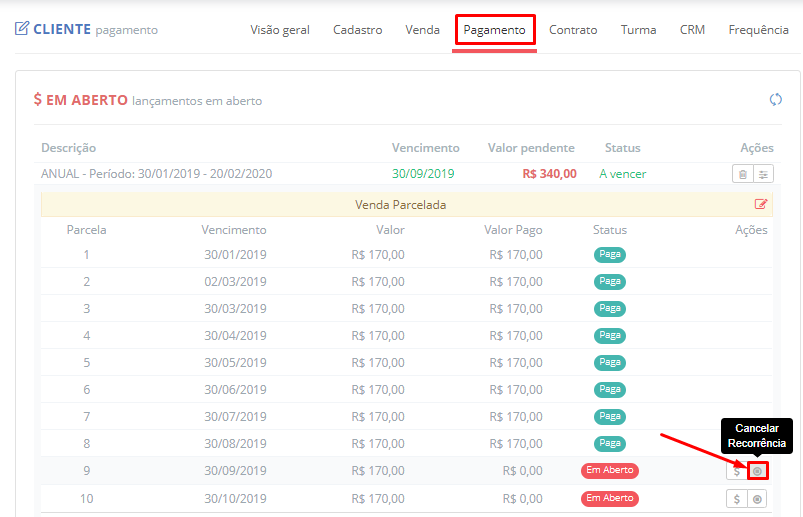
Task: Click the Valor pendente column header
Action: [x=531, y=148]
